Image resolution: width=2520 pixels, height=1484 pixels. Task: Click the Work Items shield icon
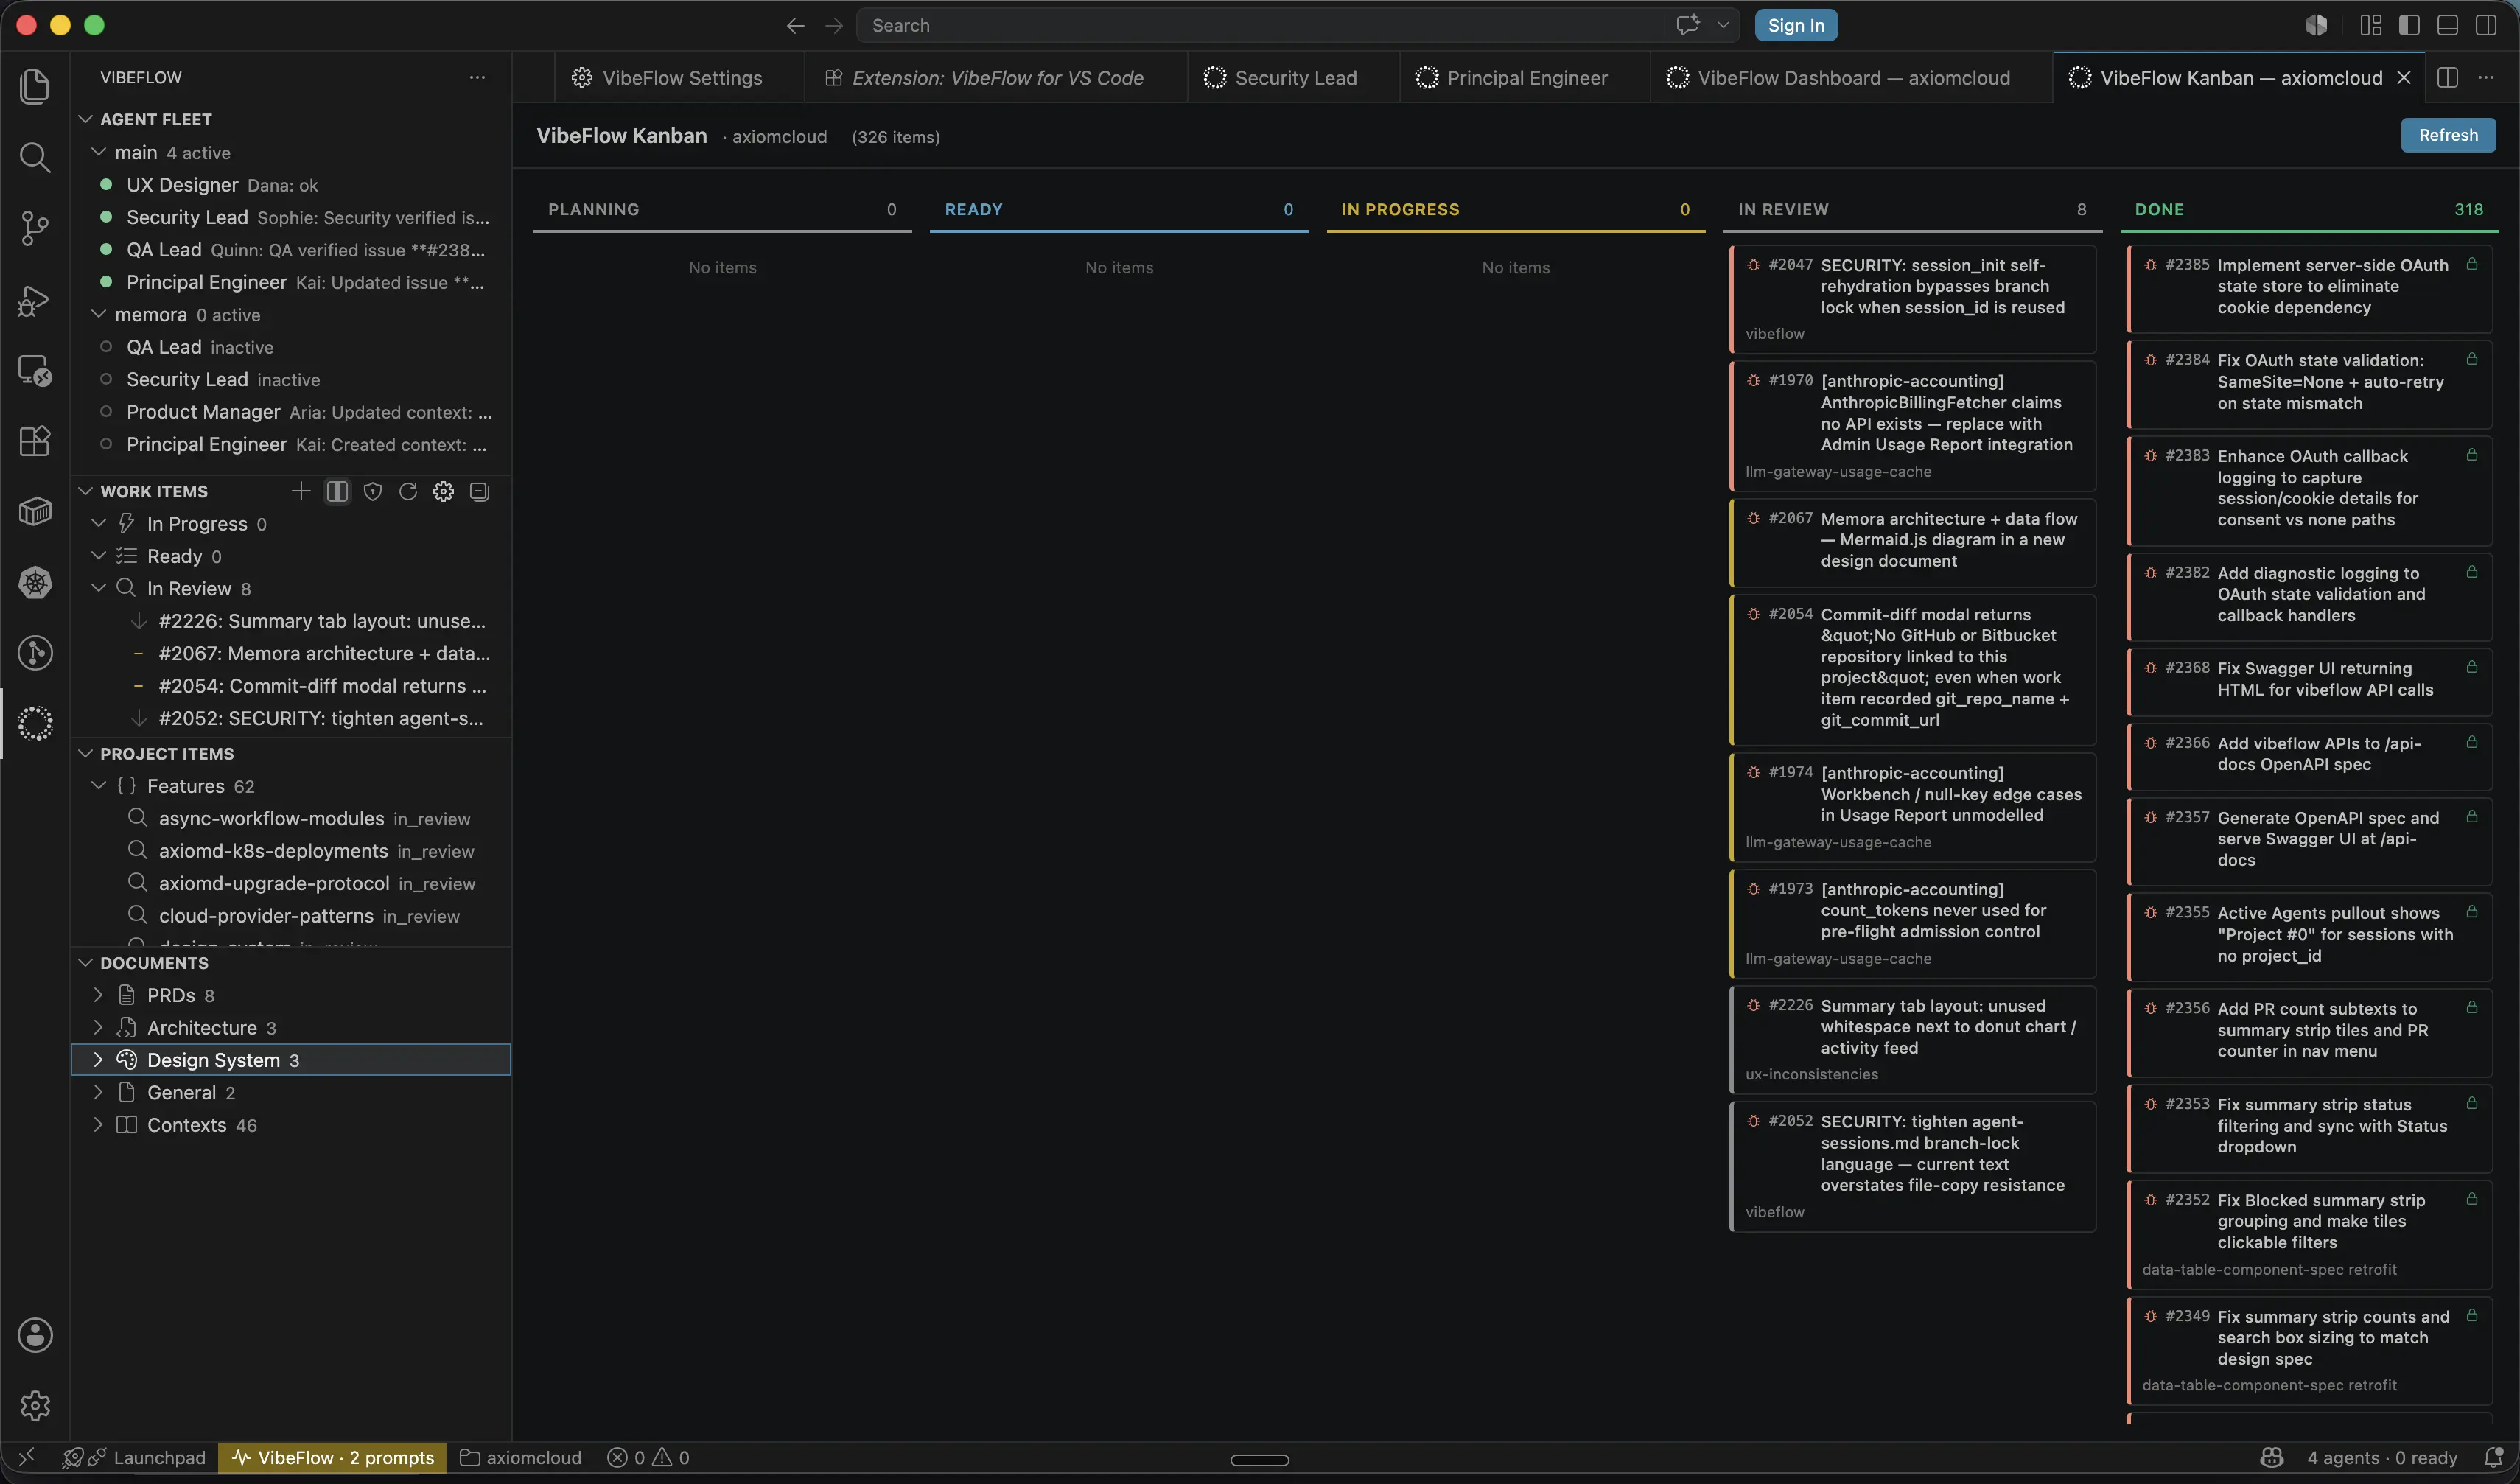373,491
